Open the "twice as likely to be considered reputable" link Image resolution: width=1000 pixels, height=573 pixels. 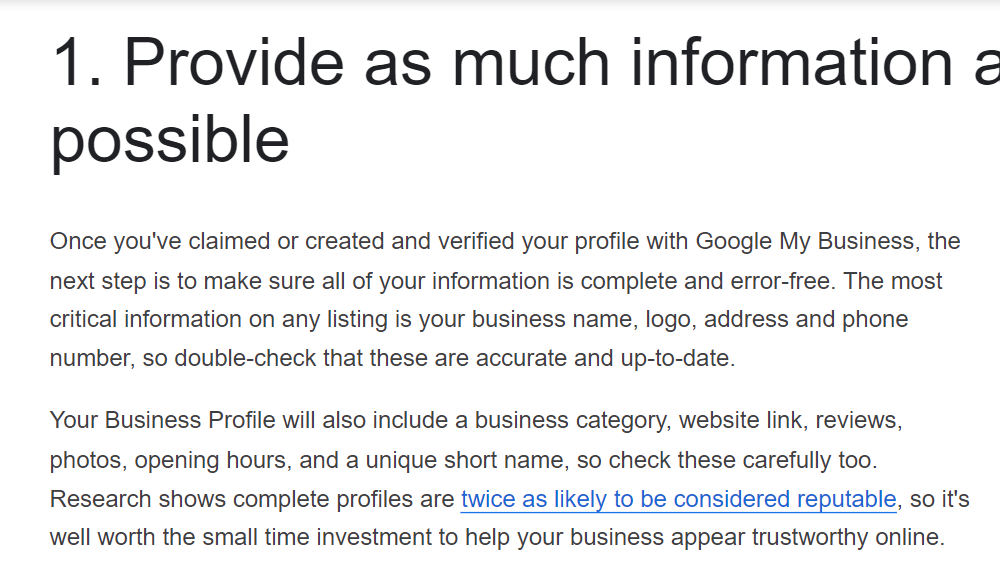pos(678,499)
